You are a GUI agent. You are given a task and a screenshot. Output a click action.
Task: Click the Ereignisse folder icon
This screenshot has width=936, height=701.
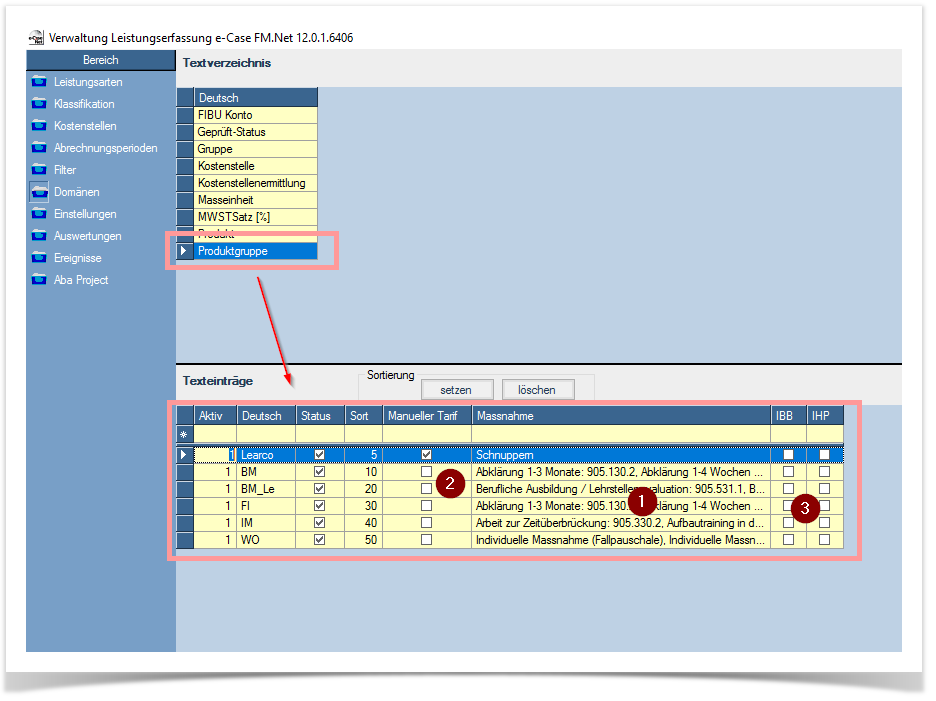pos(39,258)
